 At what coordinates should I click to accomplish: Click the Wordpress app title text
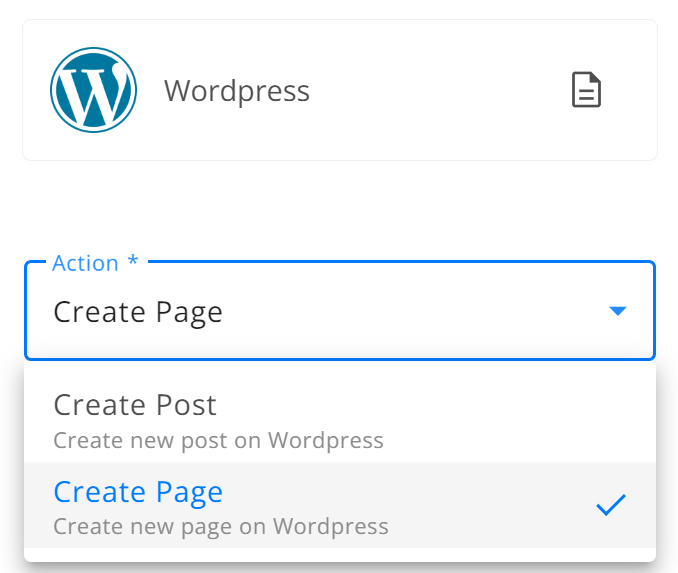pos(237,91)
